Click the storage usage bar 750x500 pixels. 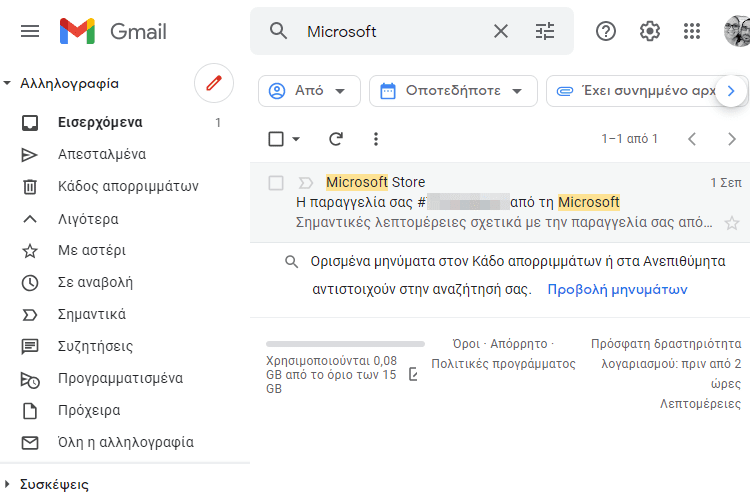[x=345, y=344]
